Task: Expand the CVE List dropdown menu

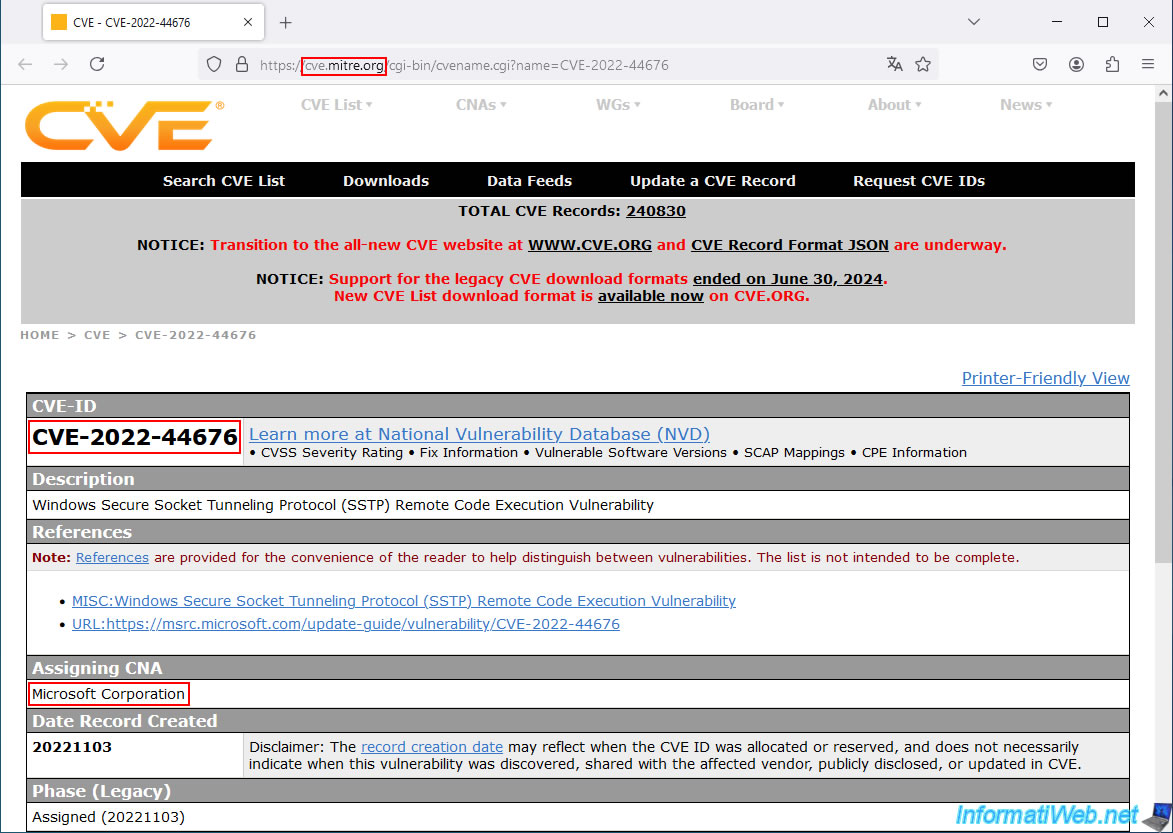Action: point(336,105)
